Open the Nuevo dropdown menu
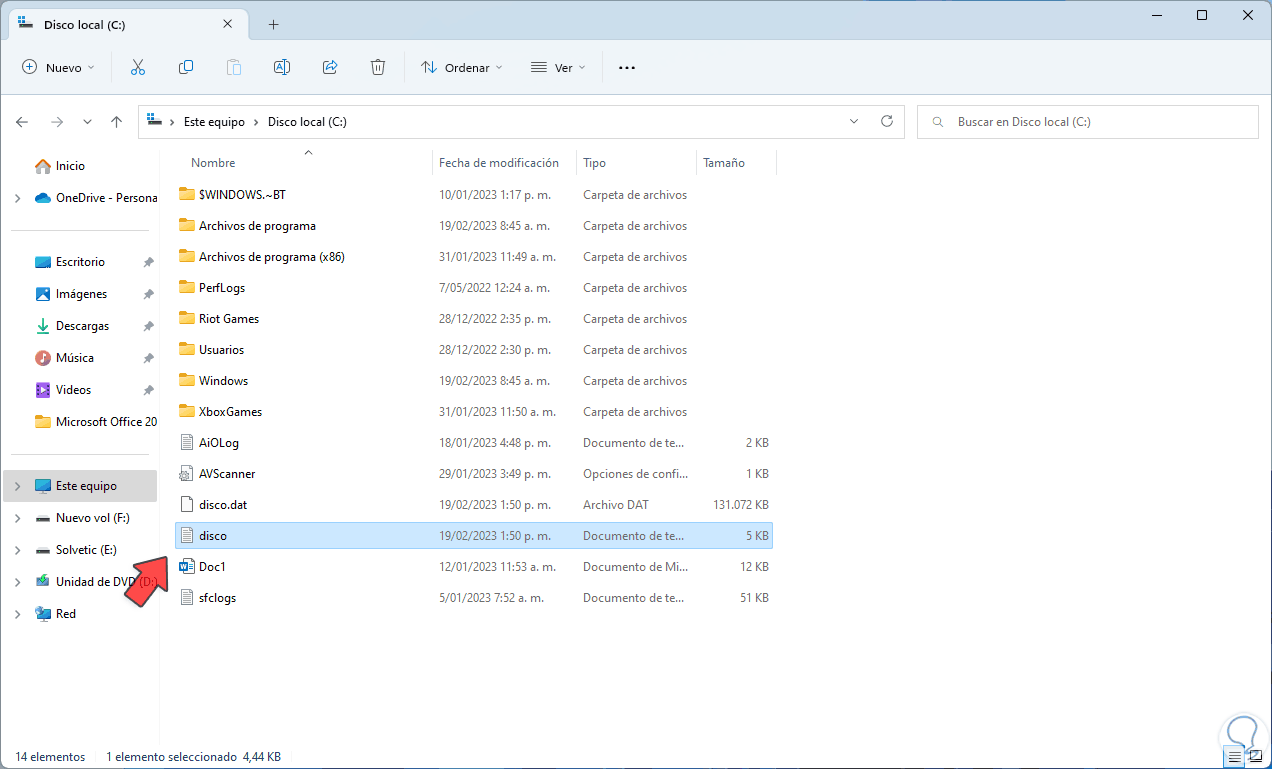The height and width of the screenshot is (769, 1272). (58, 67)
